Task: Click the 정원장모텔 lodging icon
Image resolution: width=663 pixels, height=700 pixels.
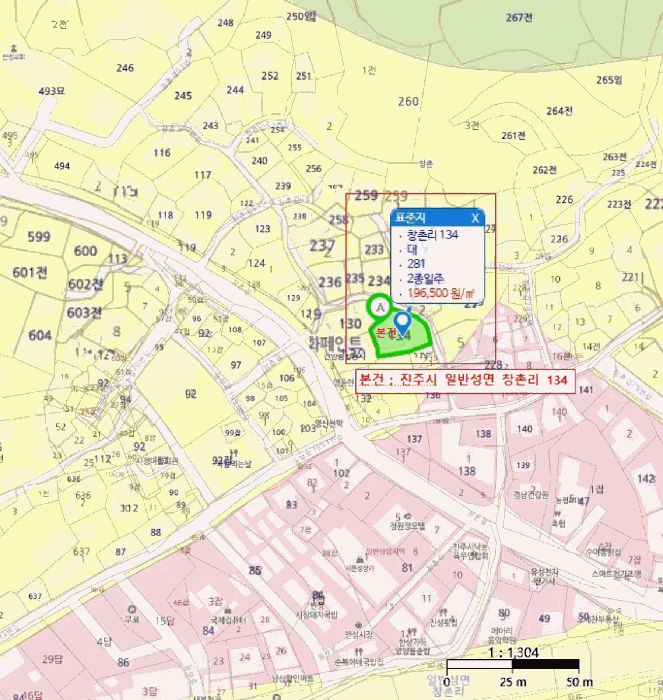Action: pos(408,517)
